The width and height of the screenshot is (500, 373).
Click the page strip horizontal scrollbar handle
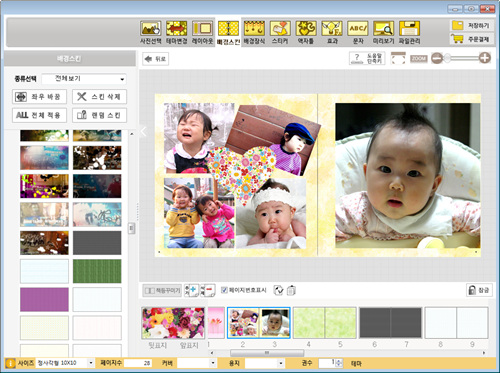click(x=267, y=353)
